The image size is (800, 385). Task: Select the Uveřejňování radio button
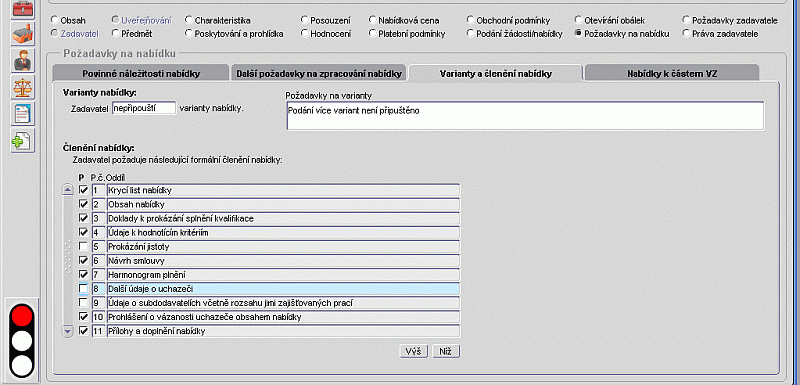point(116,21)
